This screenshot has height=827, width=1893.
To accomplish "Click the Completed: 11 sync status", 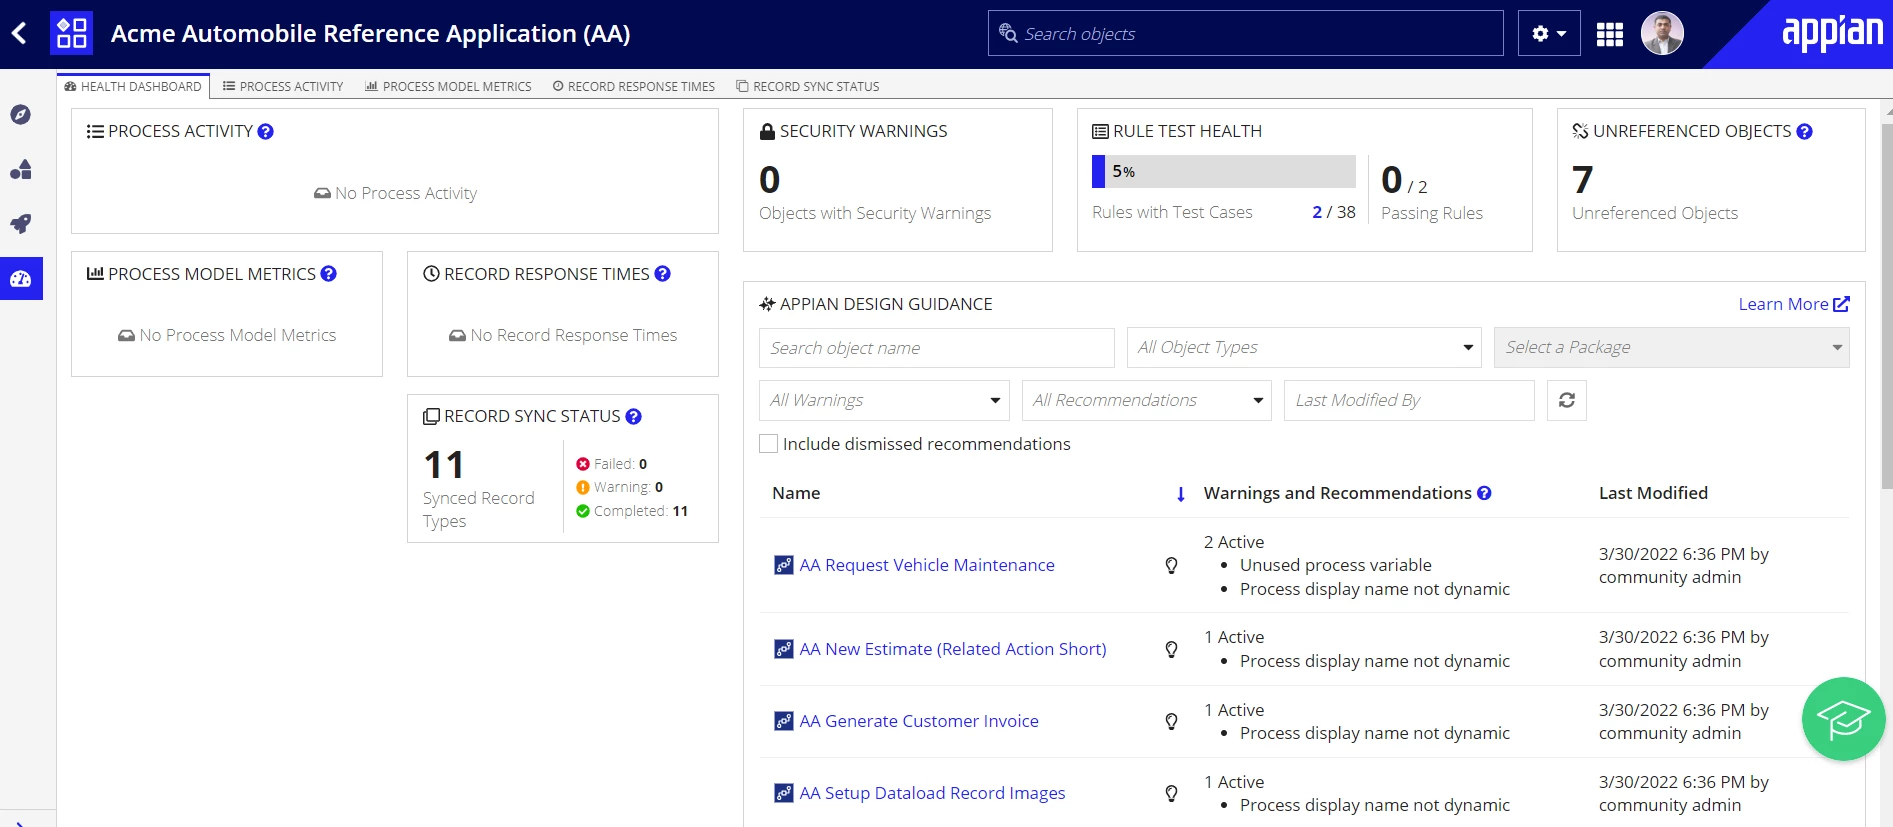I will pyautogui.click(x=632, y=511).
